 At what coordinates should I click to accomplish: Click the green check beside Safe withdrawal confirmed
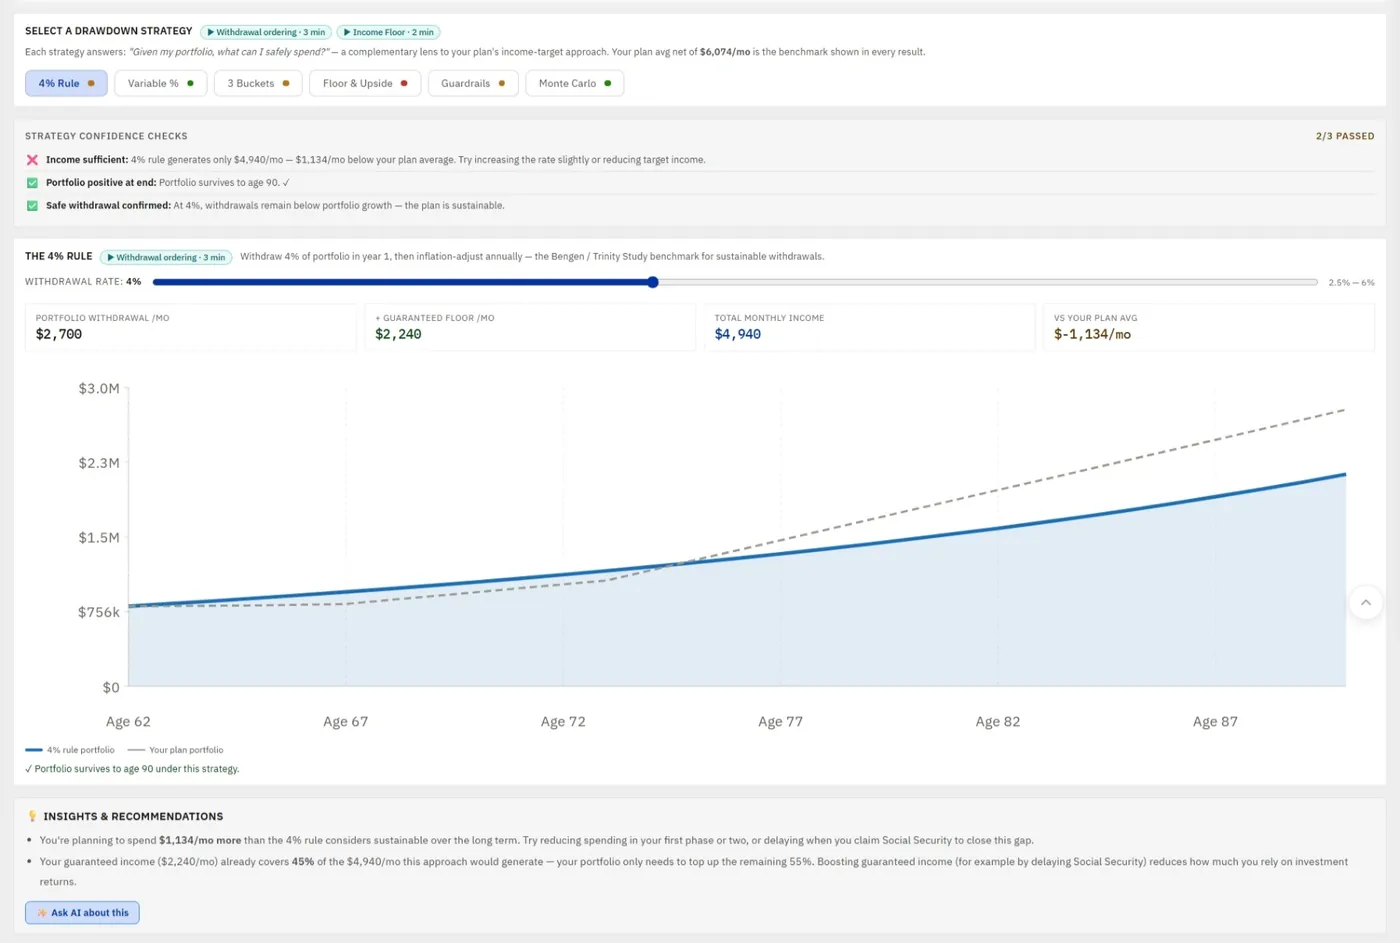pyautogui.click(x=32, y=206)
